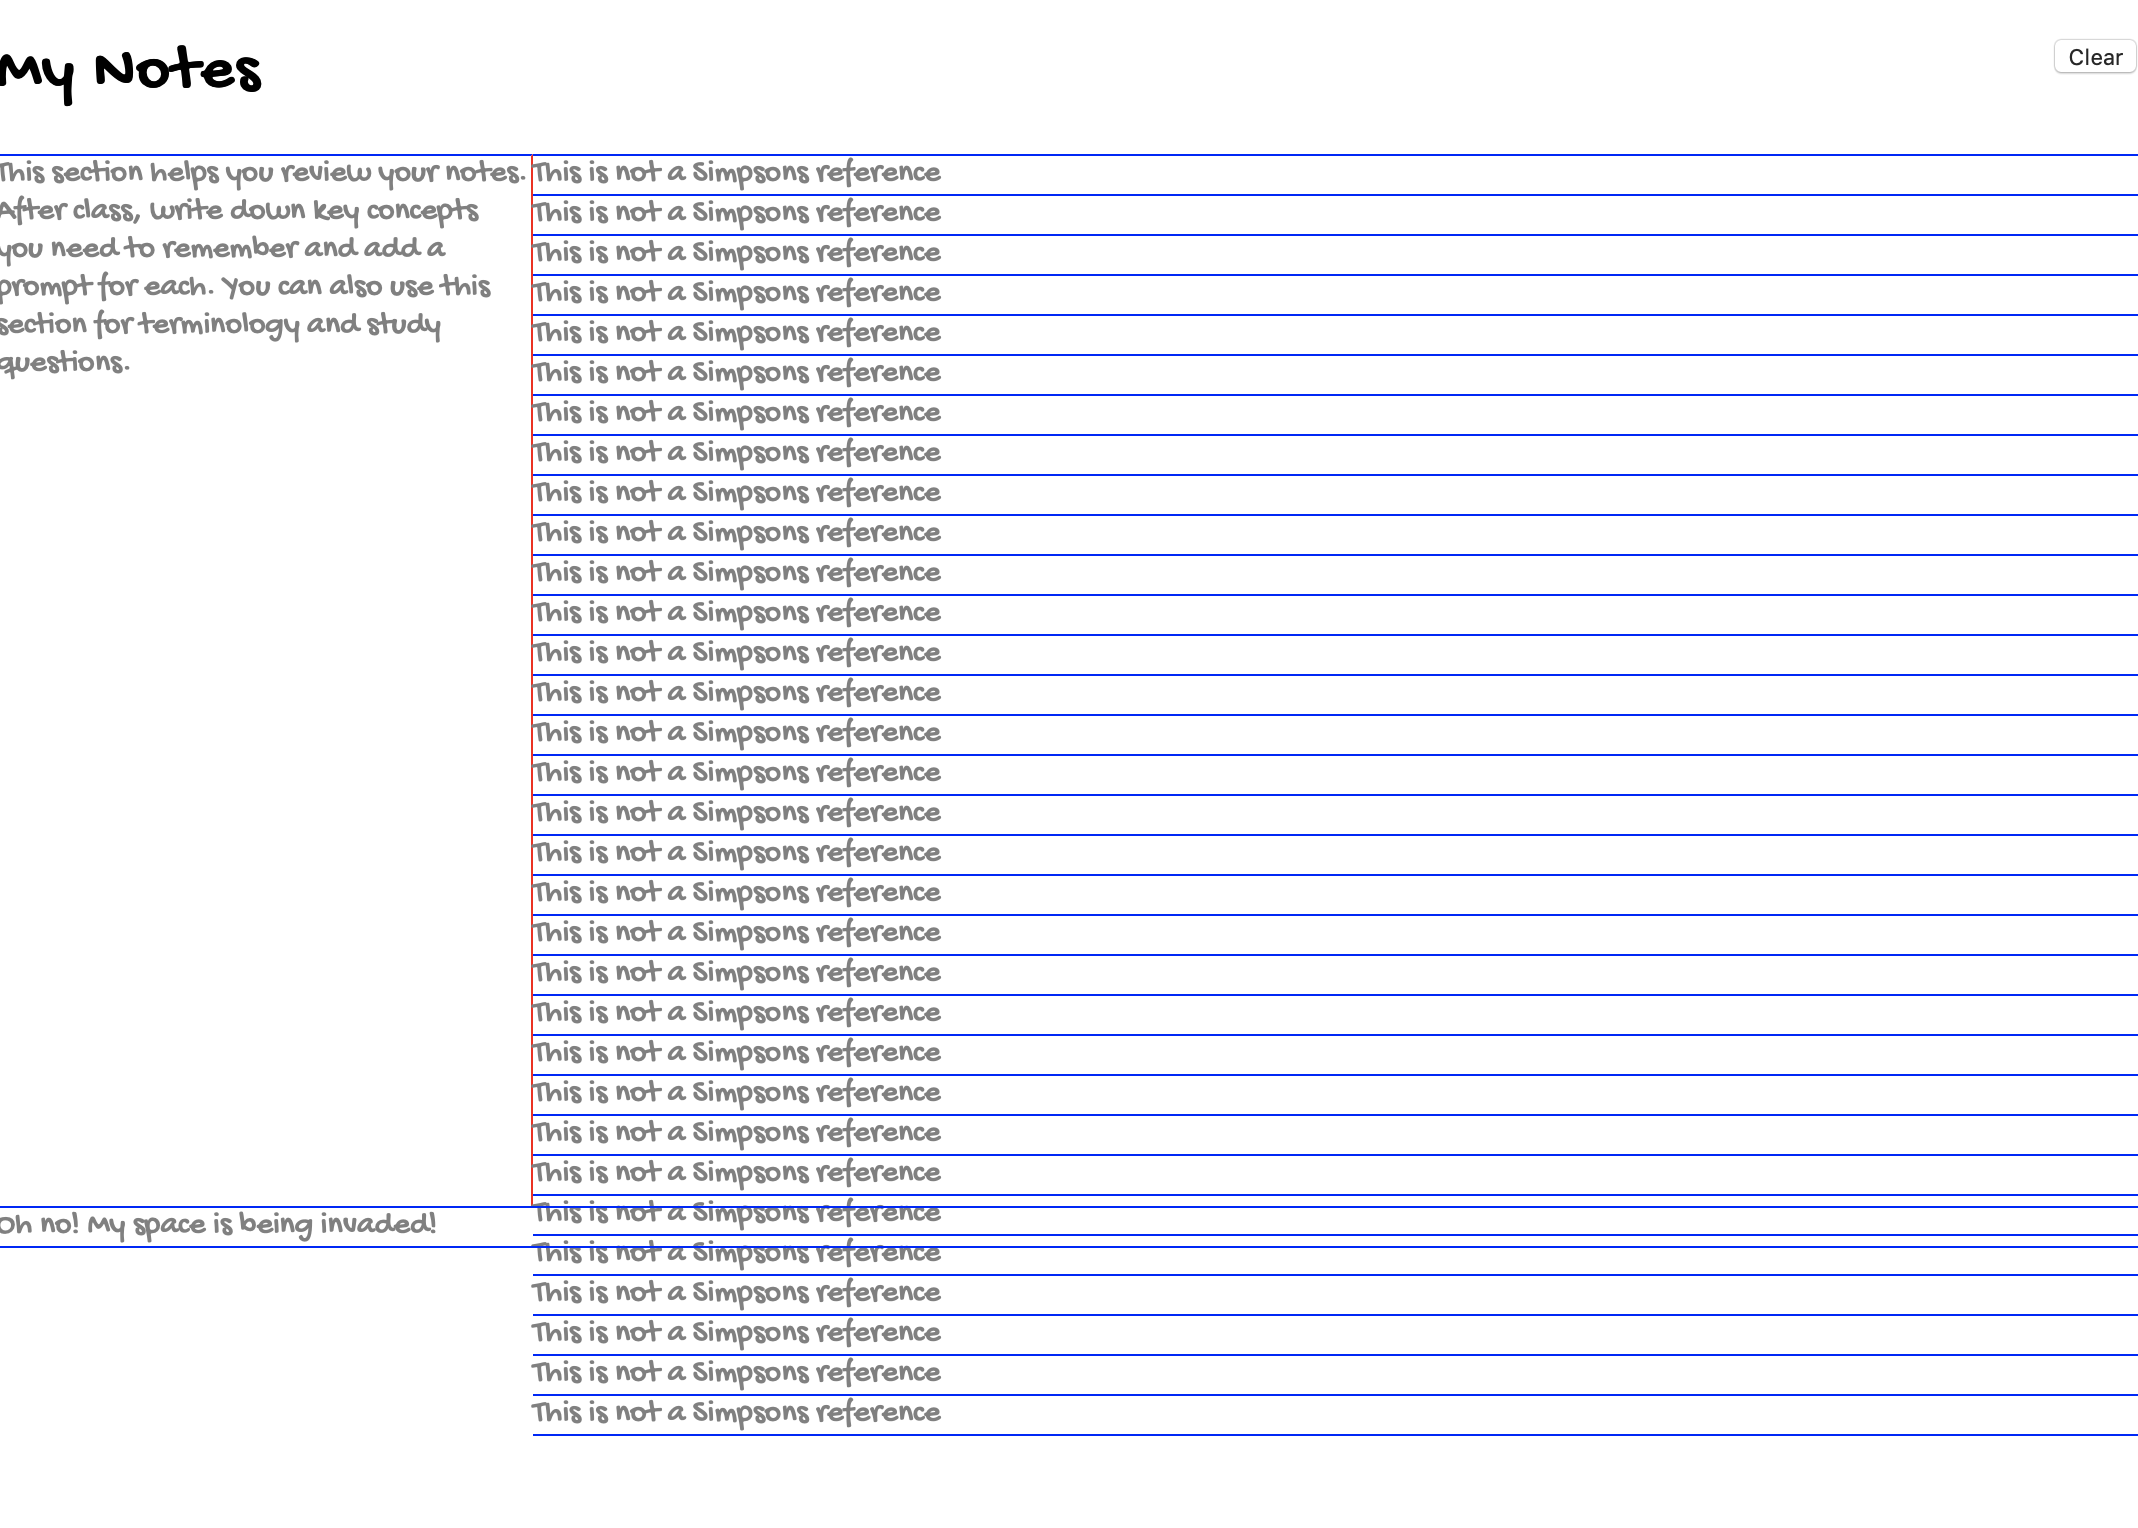Click the My Notes heading
This screenshot has height=1528, width=2138.
(130, 70)
